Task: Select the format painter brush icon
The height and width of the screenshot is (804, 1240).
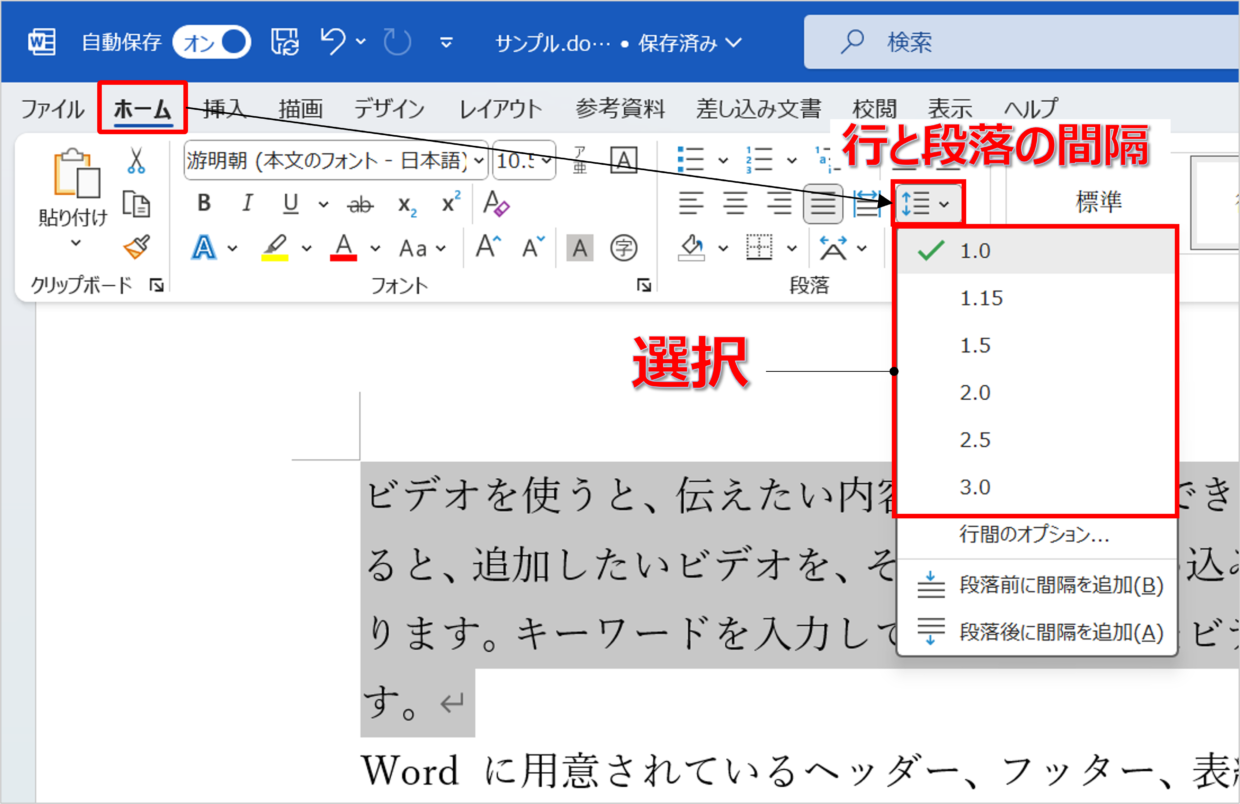Action: pos(136,247)
